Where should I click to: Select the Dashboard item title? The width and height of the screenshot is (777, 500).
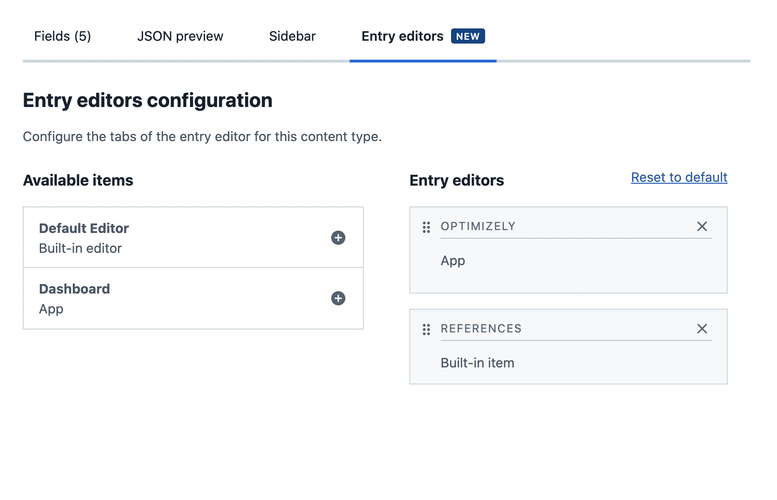click(74, 289)
